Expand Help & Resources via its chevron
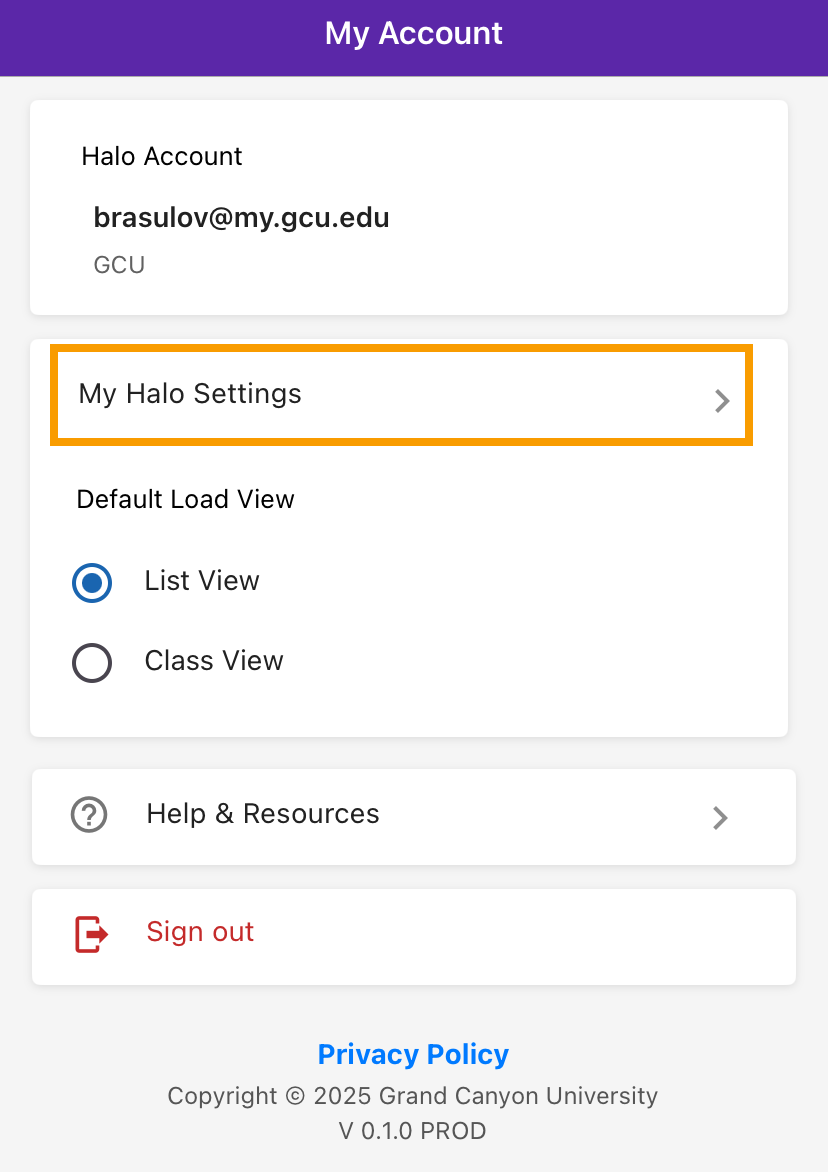 [720, 818]
